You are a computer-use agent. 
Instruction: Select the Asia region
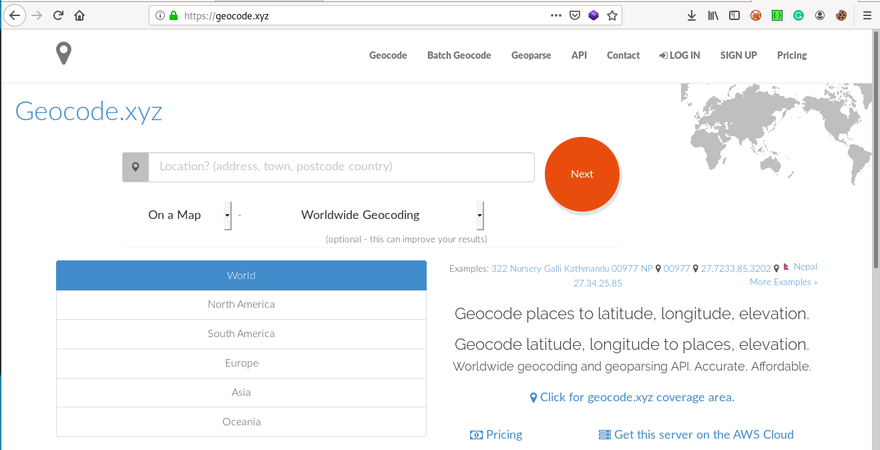point(241,392)
